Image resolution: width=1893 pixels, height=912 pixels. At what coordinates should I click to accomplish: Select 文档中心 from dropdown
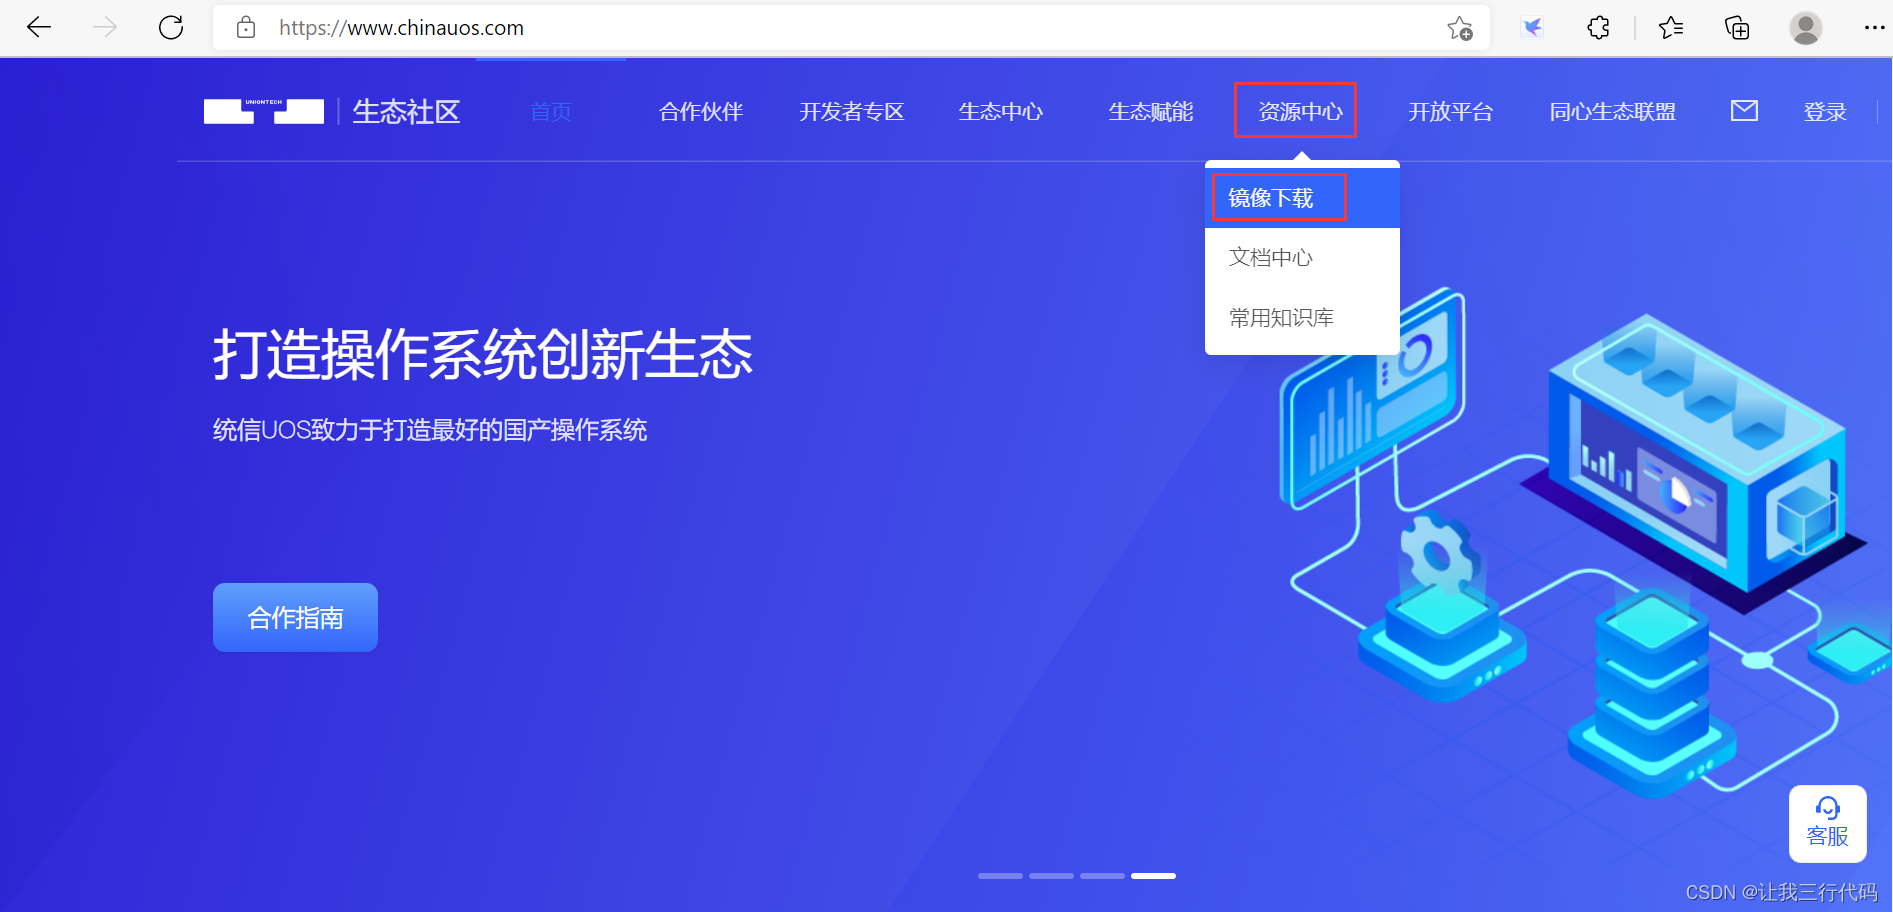tap(1302, 258)
